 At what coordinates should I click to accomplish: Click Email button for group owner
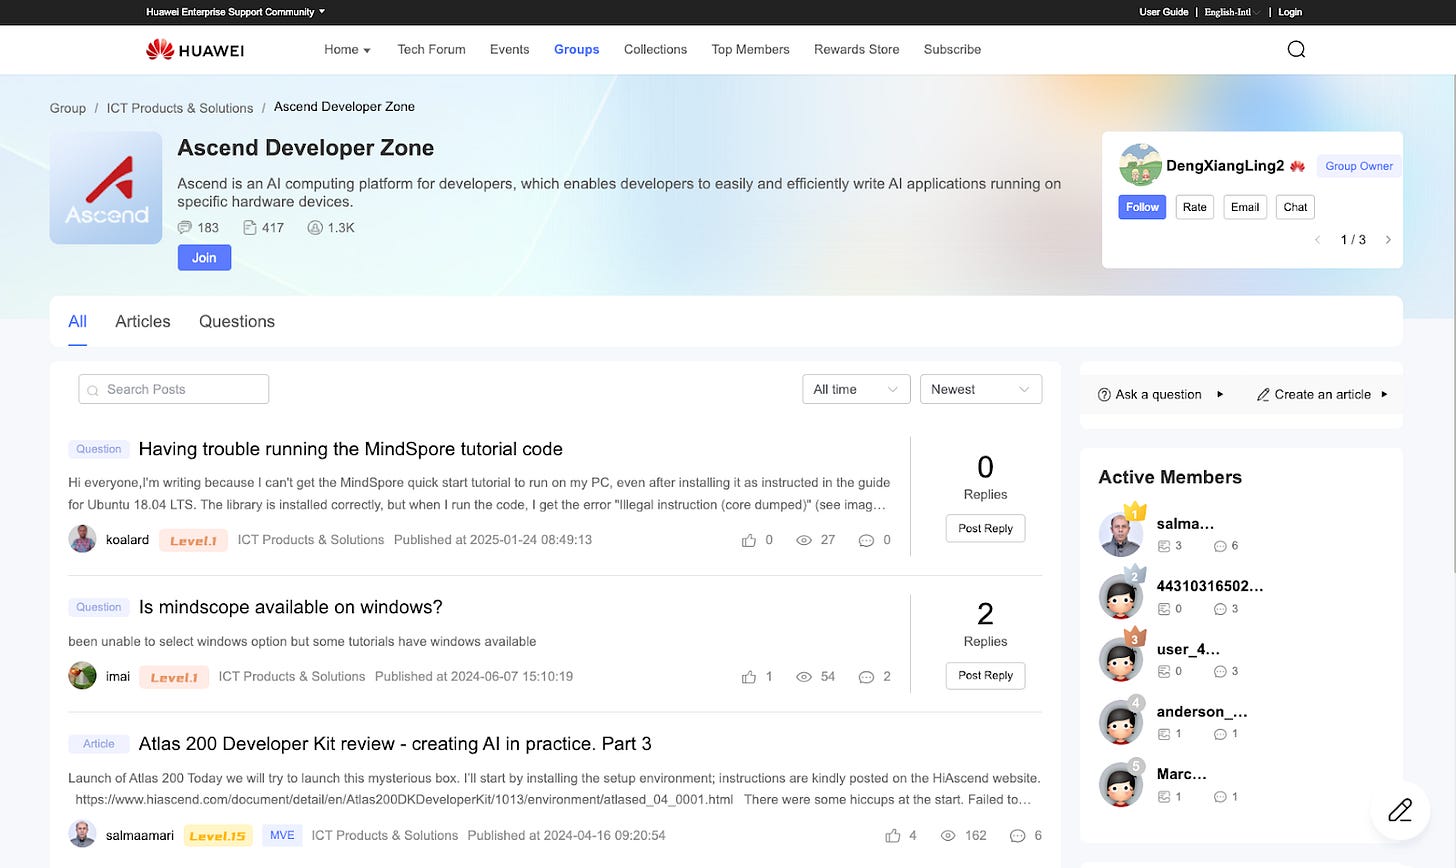(x=1245, y=207)
